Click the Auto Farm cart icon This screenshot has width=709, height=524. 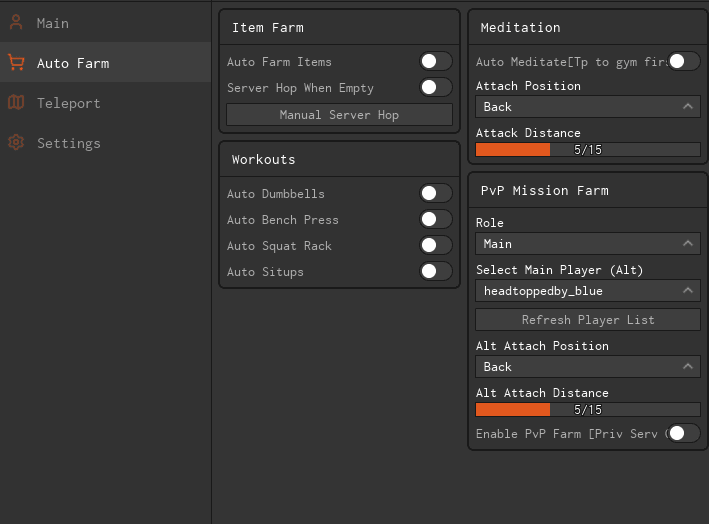[16, 63]
